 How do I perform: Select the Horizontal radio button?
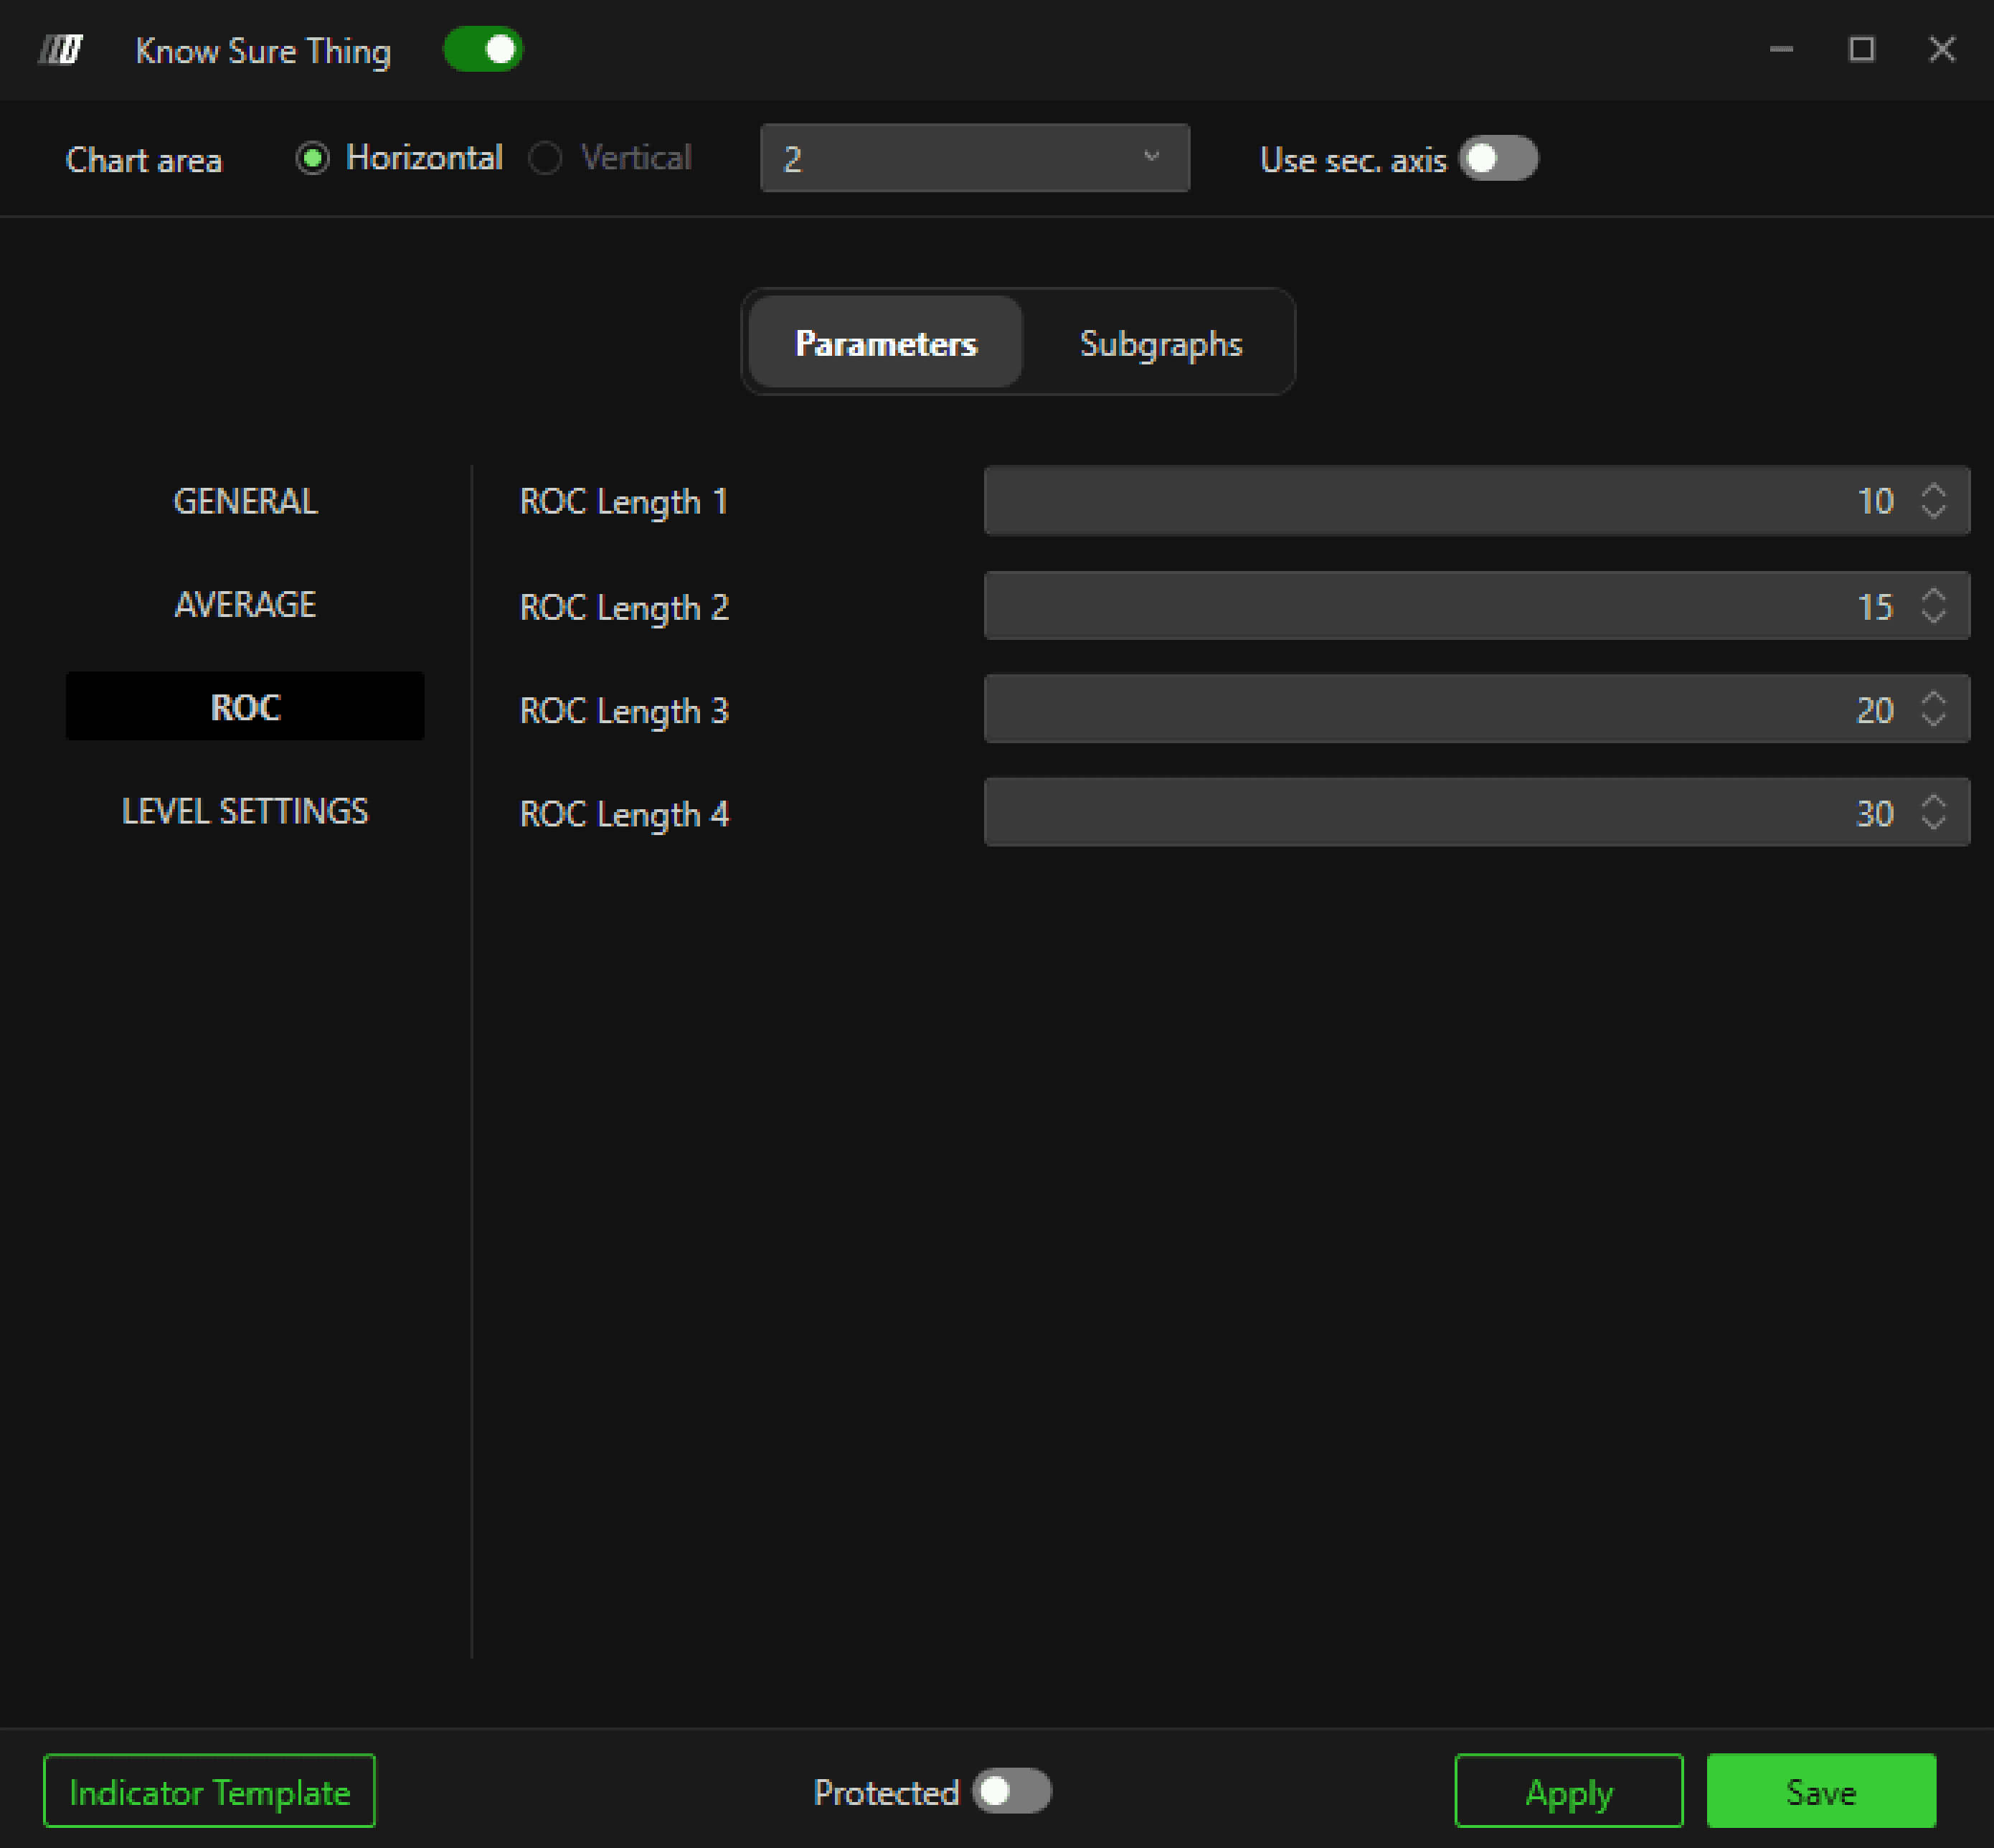(313, 158)
